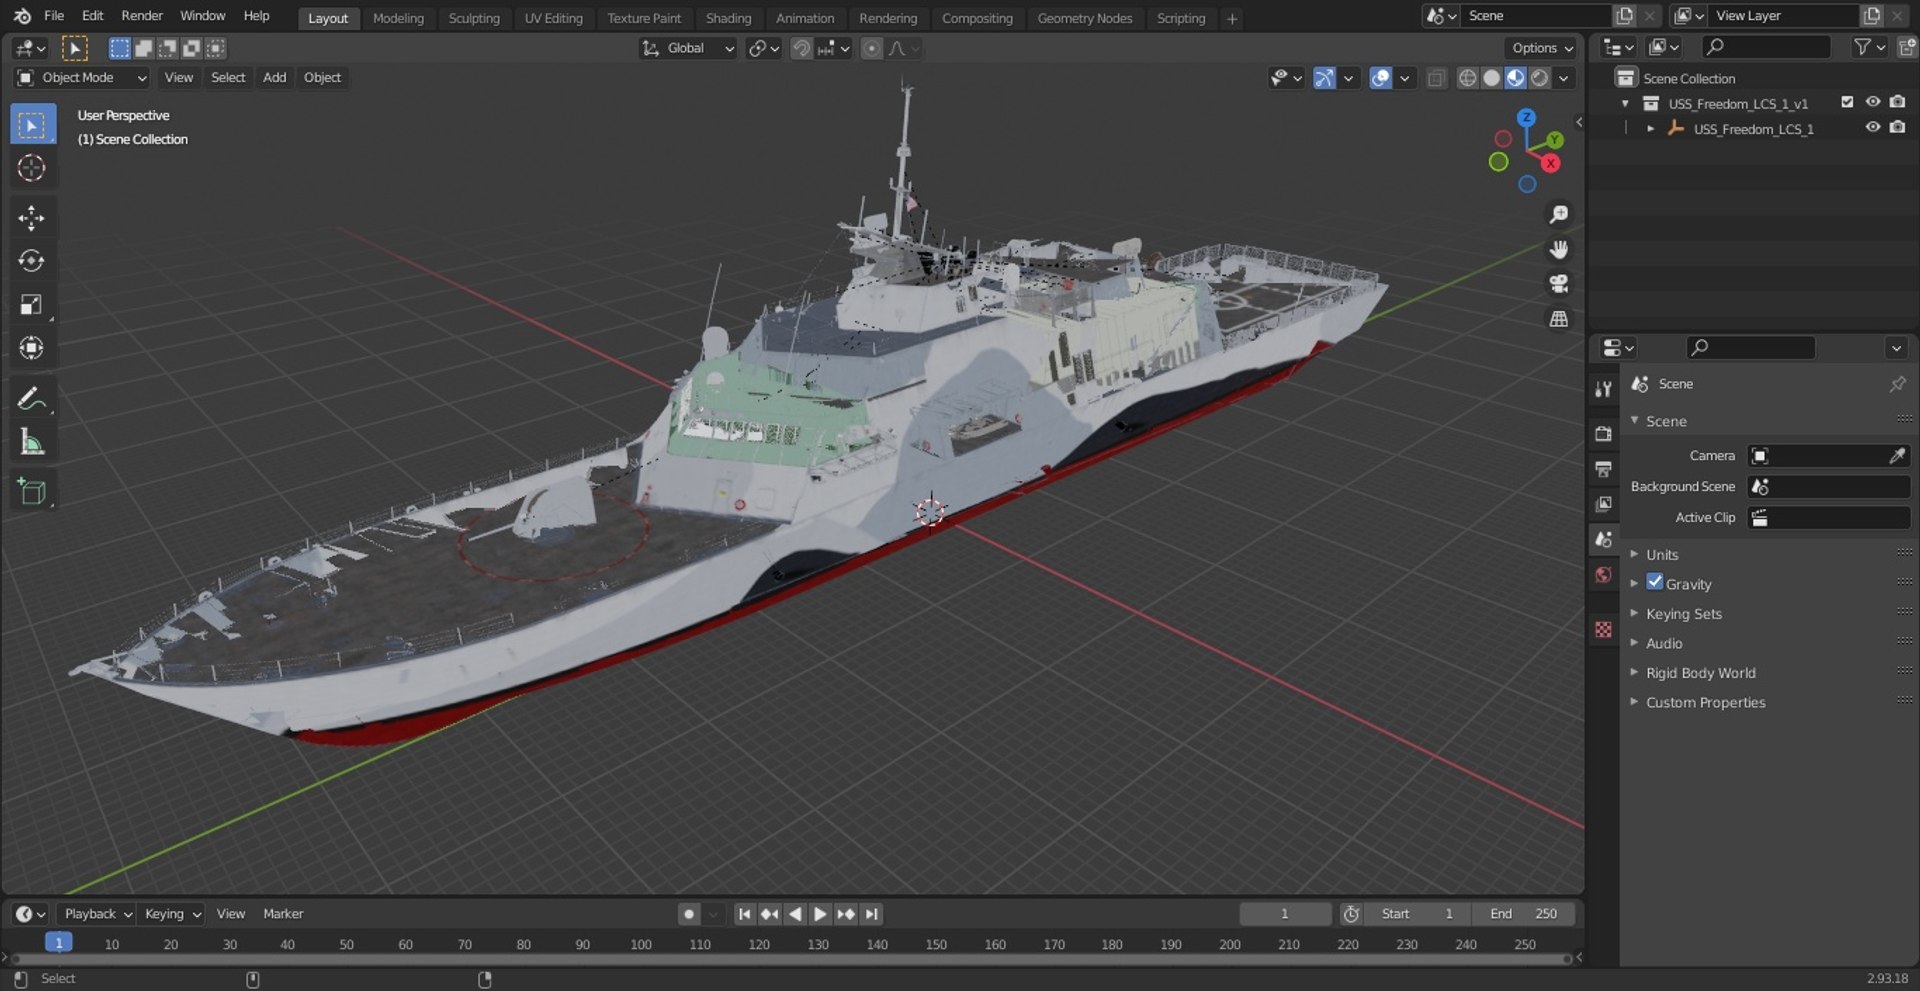
Task: Toggle snapping magnet icon
Action: click(x=801, y=48)
